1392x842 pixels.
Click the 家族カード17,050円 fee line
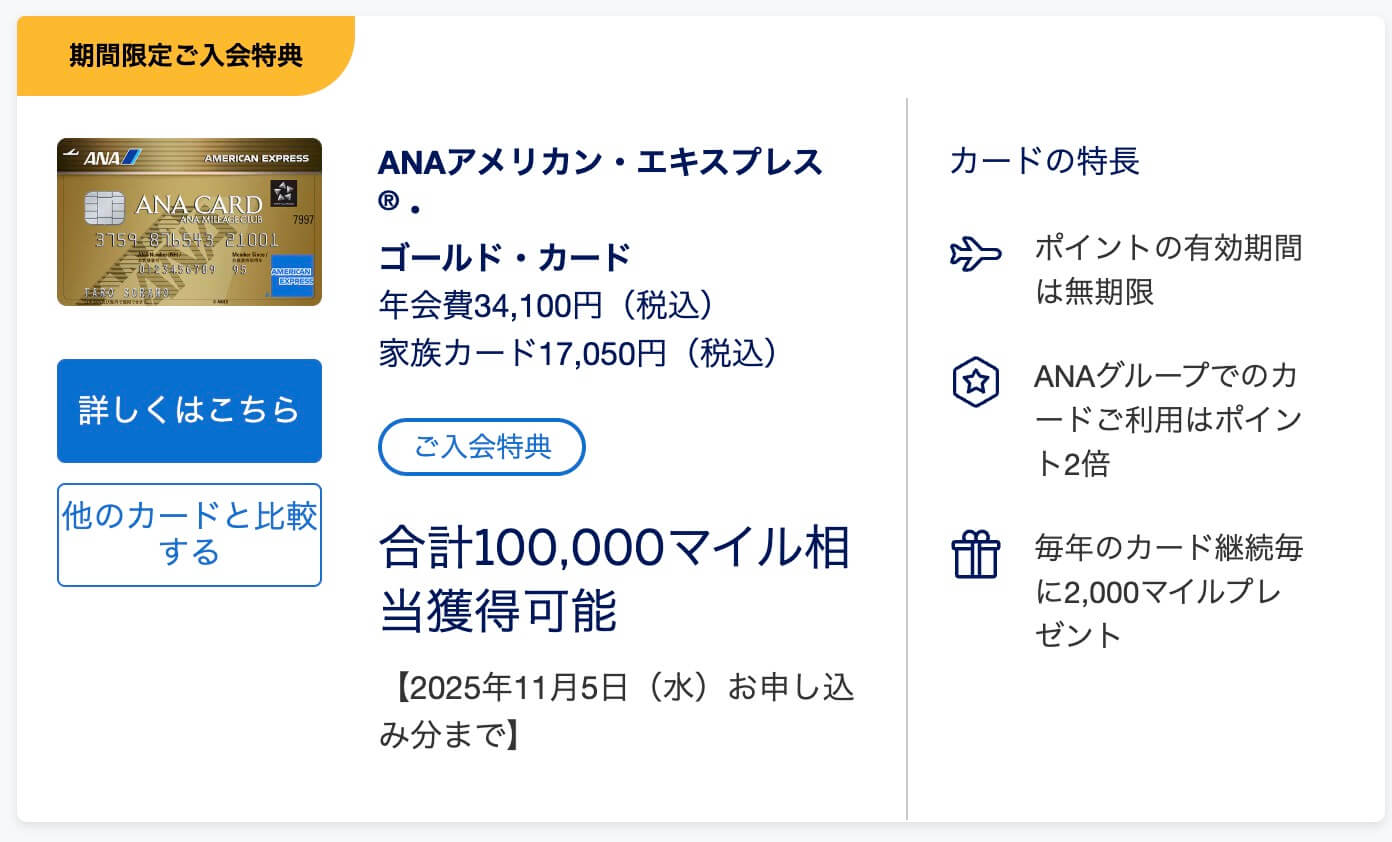coord(578,352)
